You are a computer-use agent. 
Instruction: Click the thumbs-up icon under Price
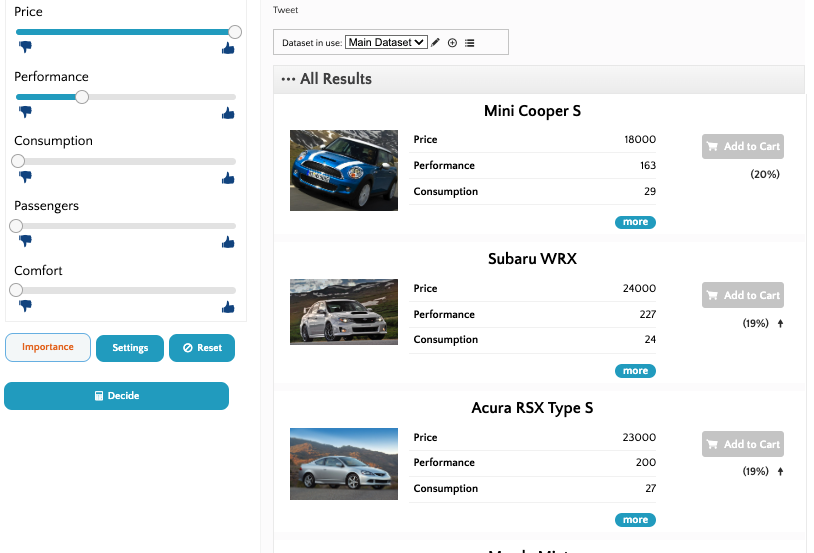[228, 47]
